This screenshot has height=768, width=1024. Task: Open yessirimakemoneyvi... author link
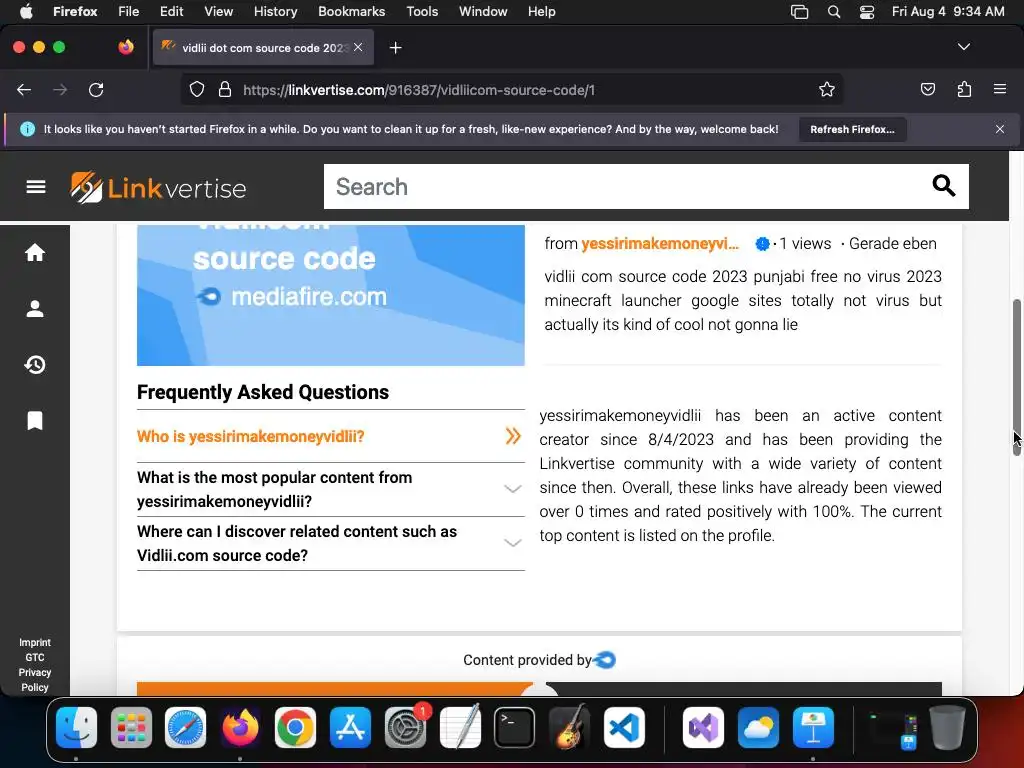pos(660,244)
